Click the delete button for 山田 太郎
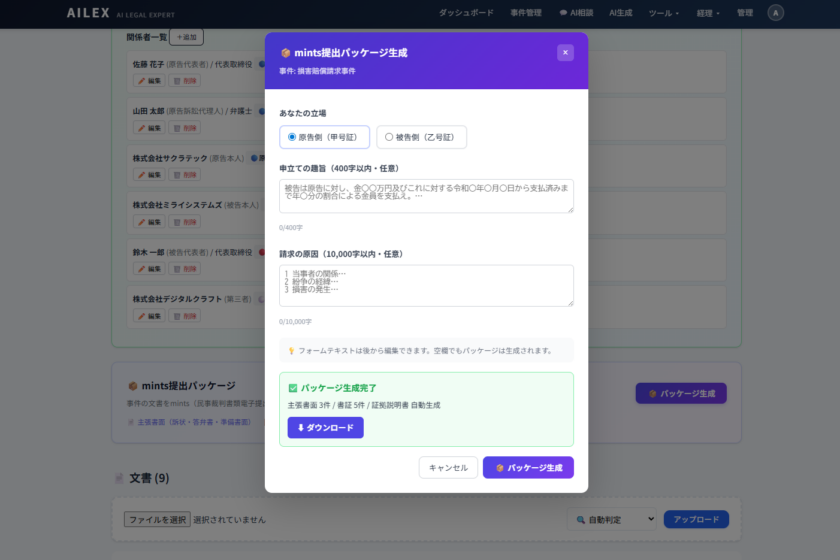Screen dimensions: 840x560 click(185, 128)
